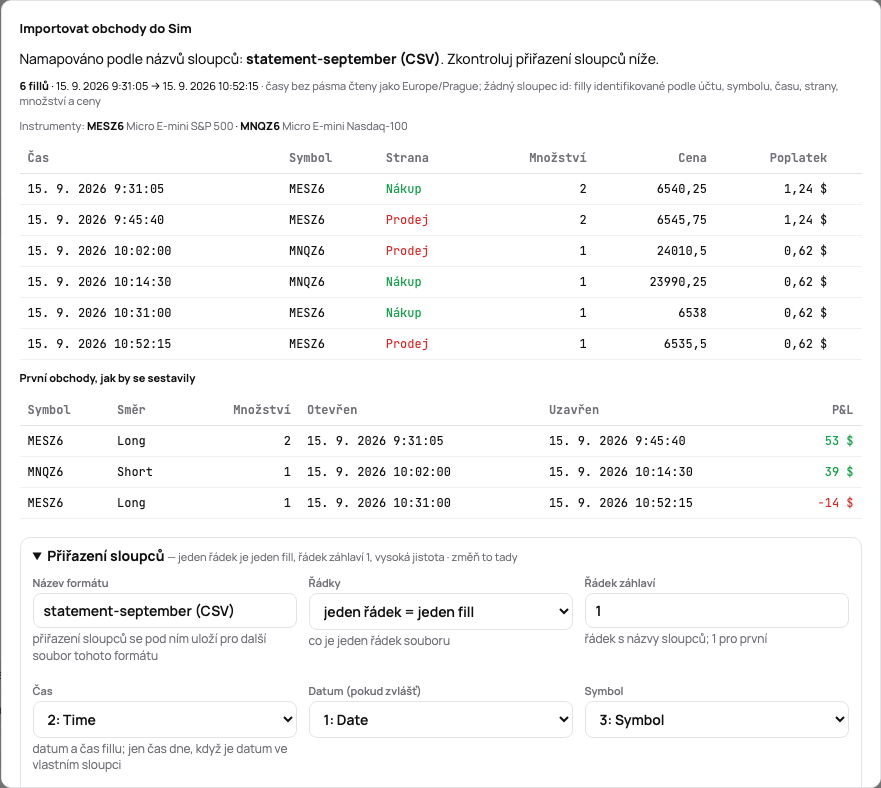Click the Cena column header
The width and height of the screenshot is (881, 788).
tap(692, 158)
